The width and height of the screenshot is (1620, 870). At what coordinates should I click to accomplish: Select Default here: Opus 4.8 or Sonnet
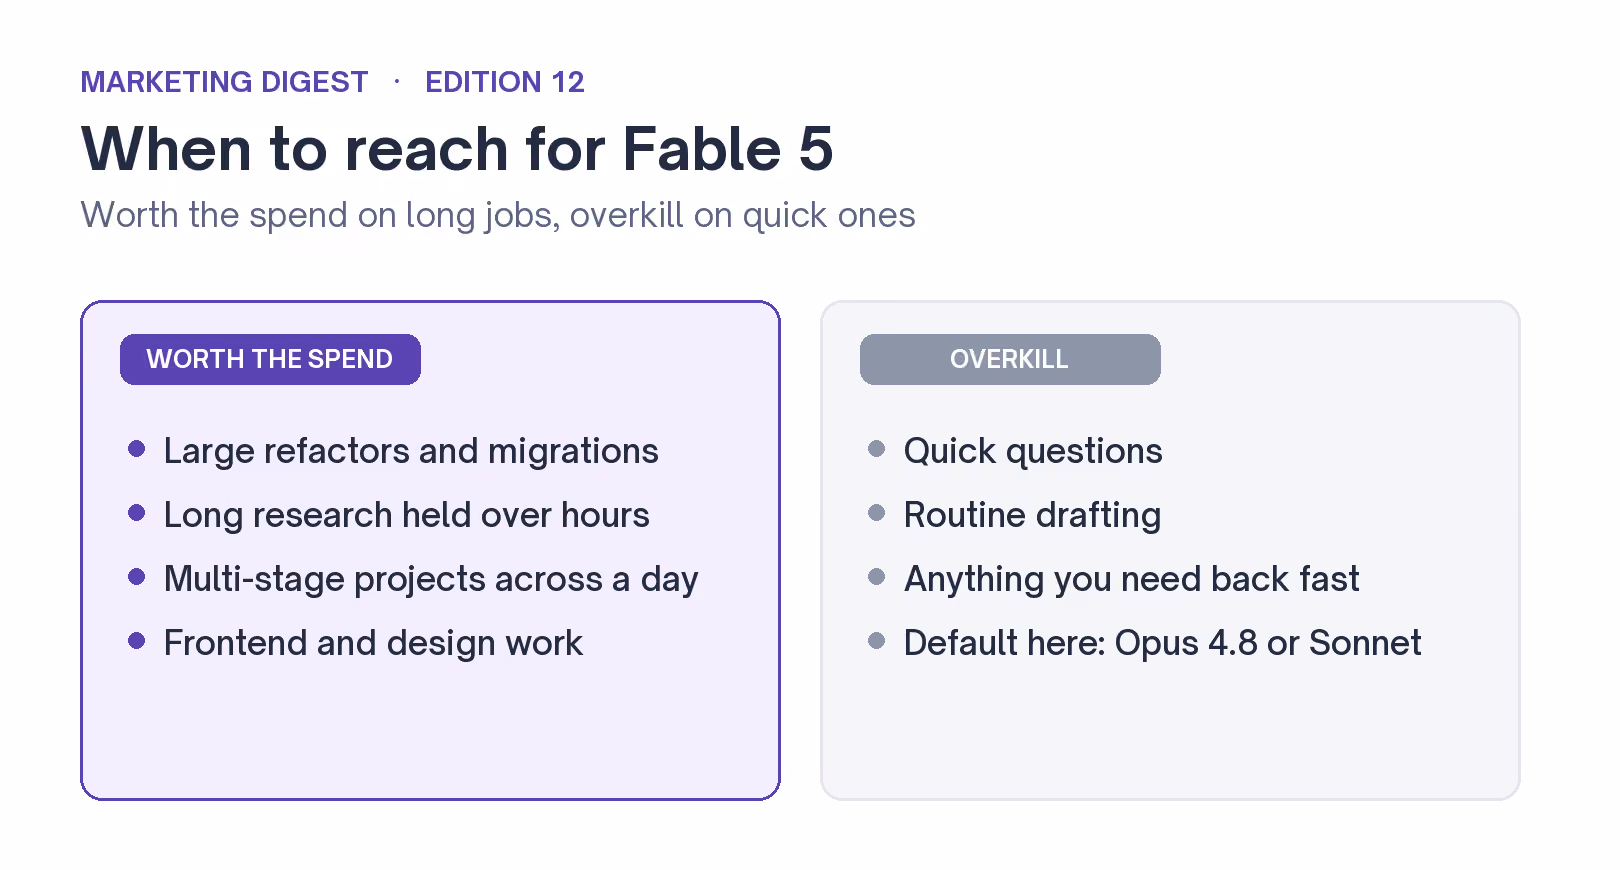(1163, 643)
